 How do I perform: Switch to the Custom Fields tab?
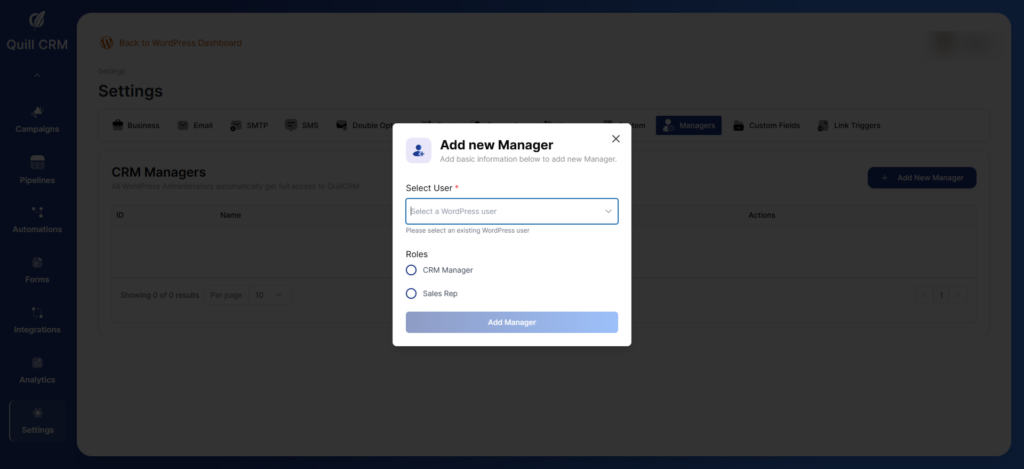pyautogui.click(x=768, y=126)
